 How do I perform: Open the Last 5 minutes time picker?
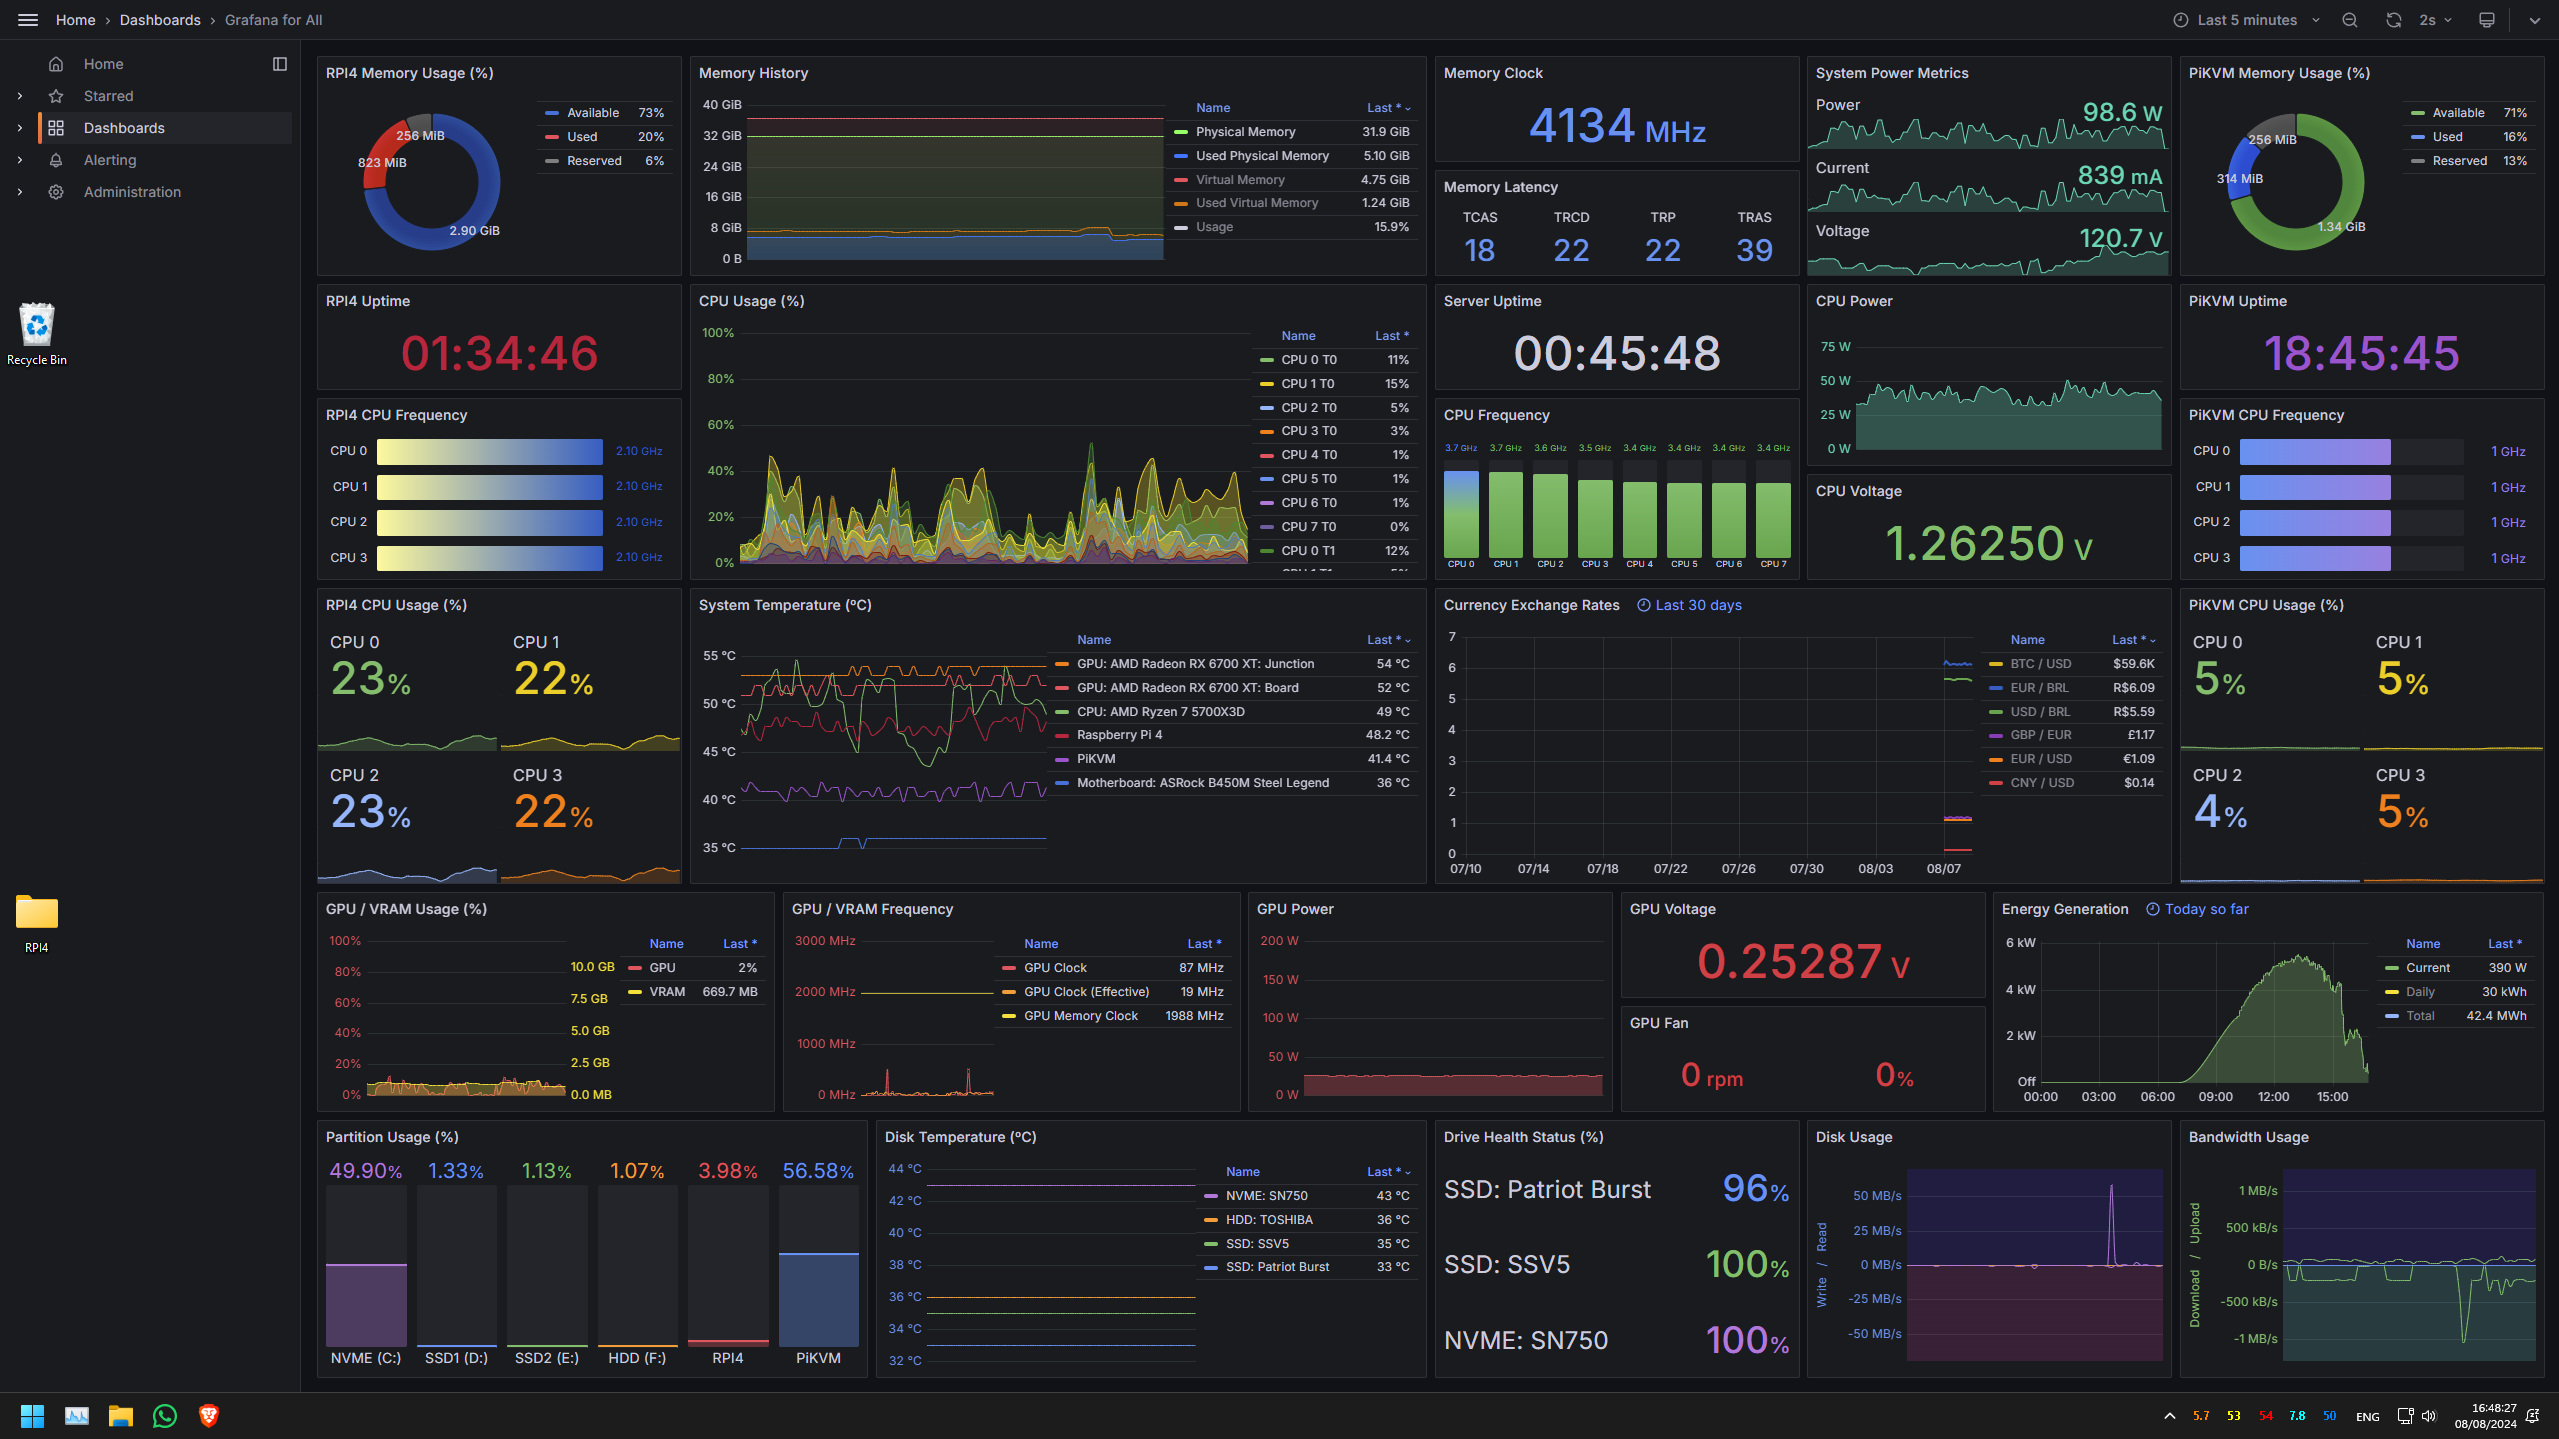[2246, 20]
